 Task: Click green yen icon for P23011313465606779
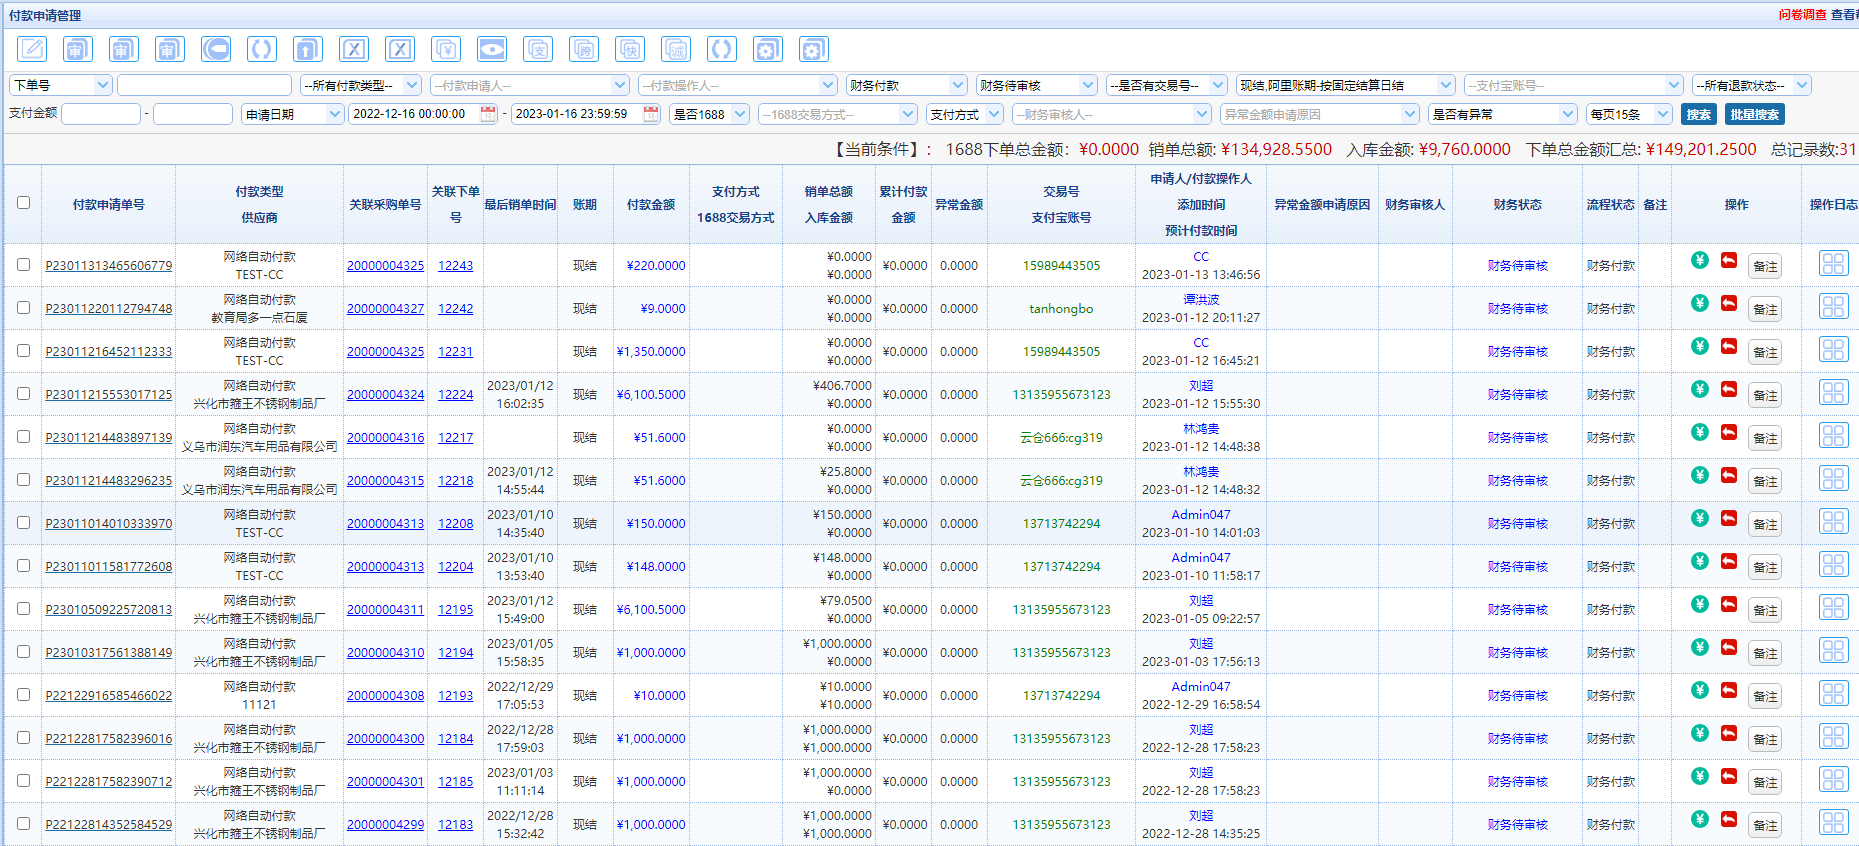(1700, 260)
